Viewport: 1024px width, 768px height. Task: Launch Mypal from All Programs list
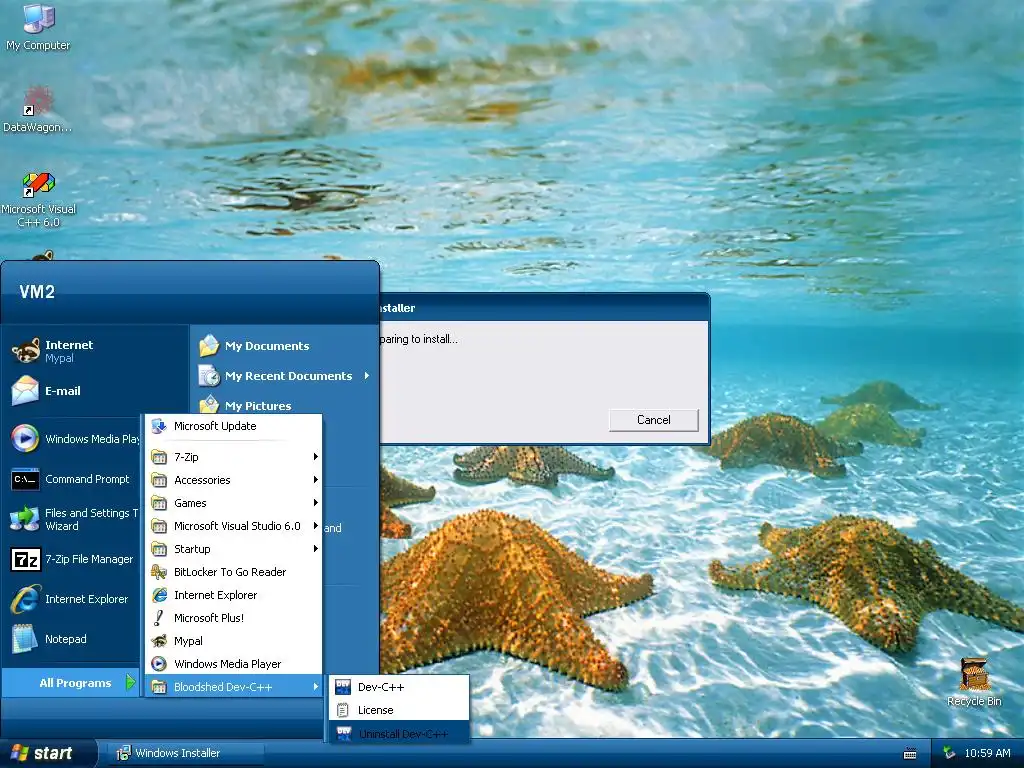pyautogui.click(x=234, y=641)
